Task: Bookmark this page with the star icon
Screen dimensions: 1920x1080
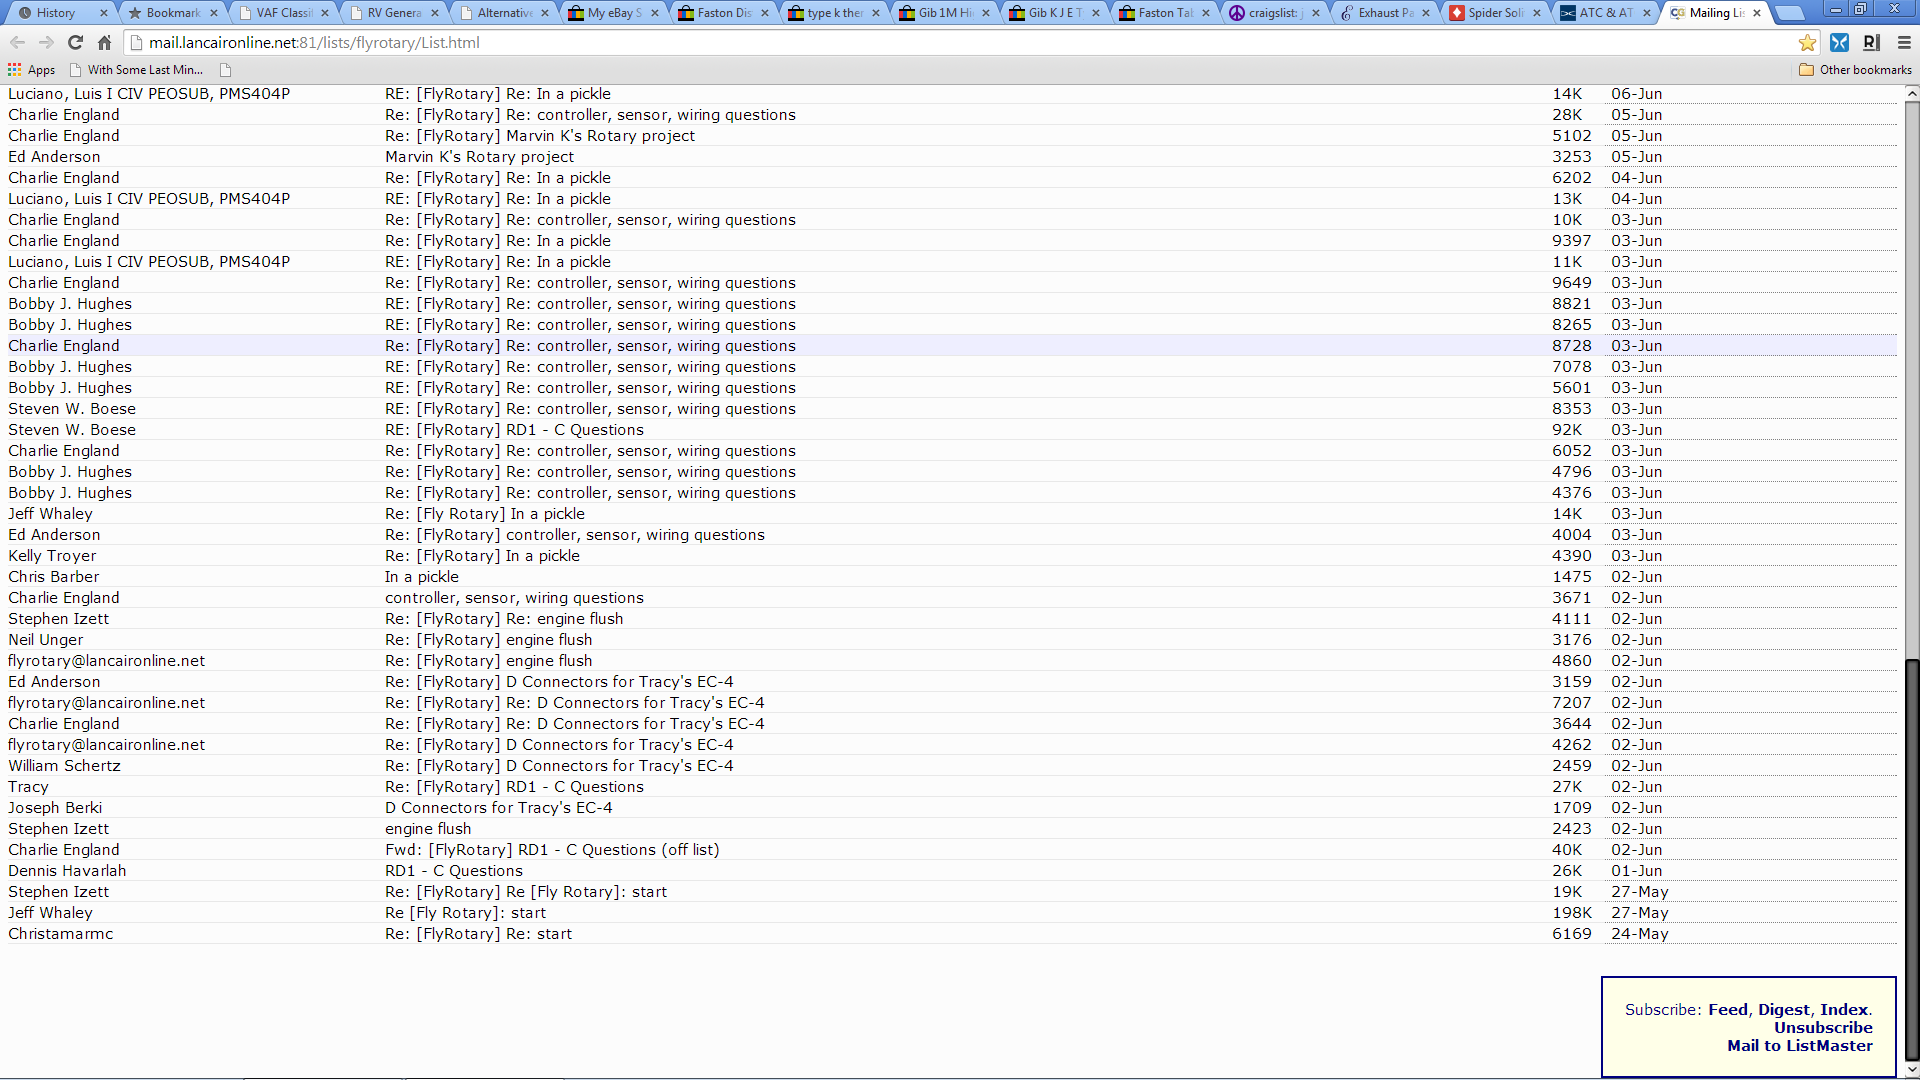Action: 1807,43
